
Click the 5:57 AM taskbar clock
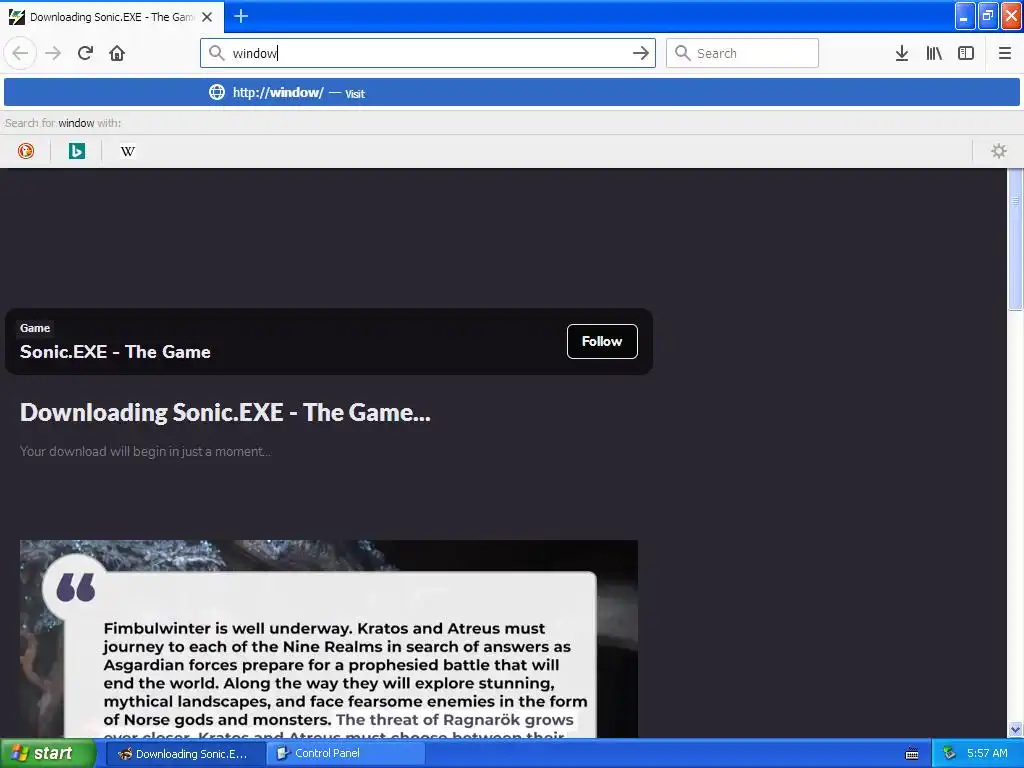click(x=987, y=754)
